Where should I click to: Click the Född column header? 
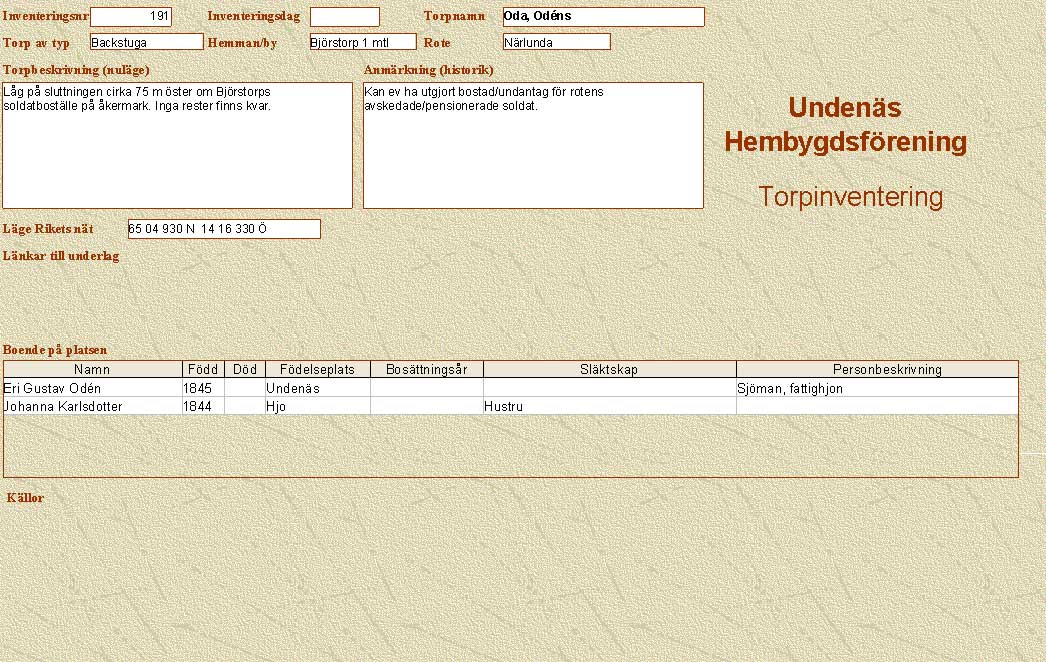tap(203, 369)
